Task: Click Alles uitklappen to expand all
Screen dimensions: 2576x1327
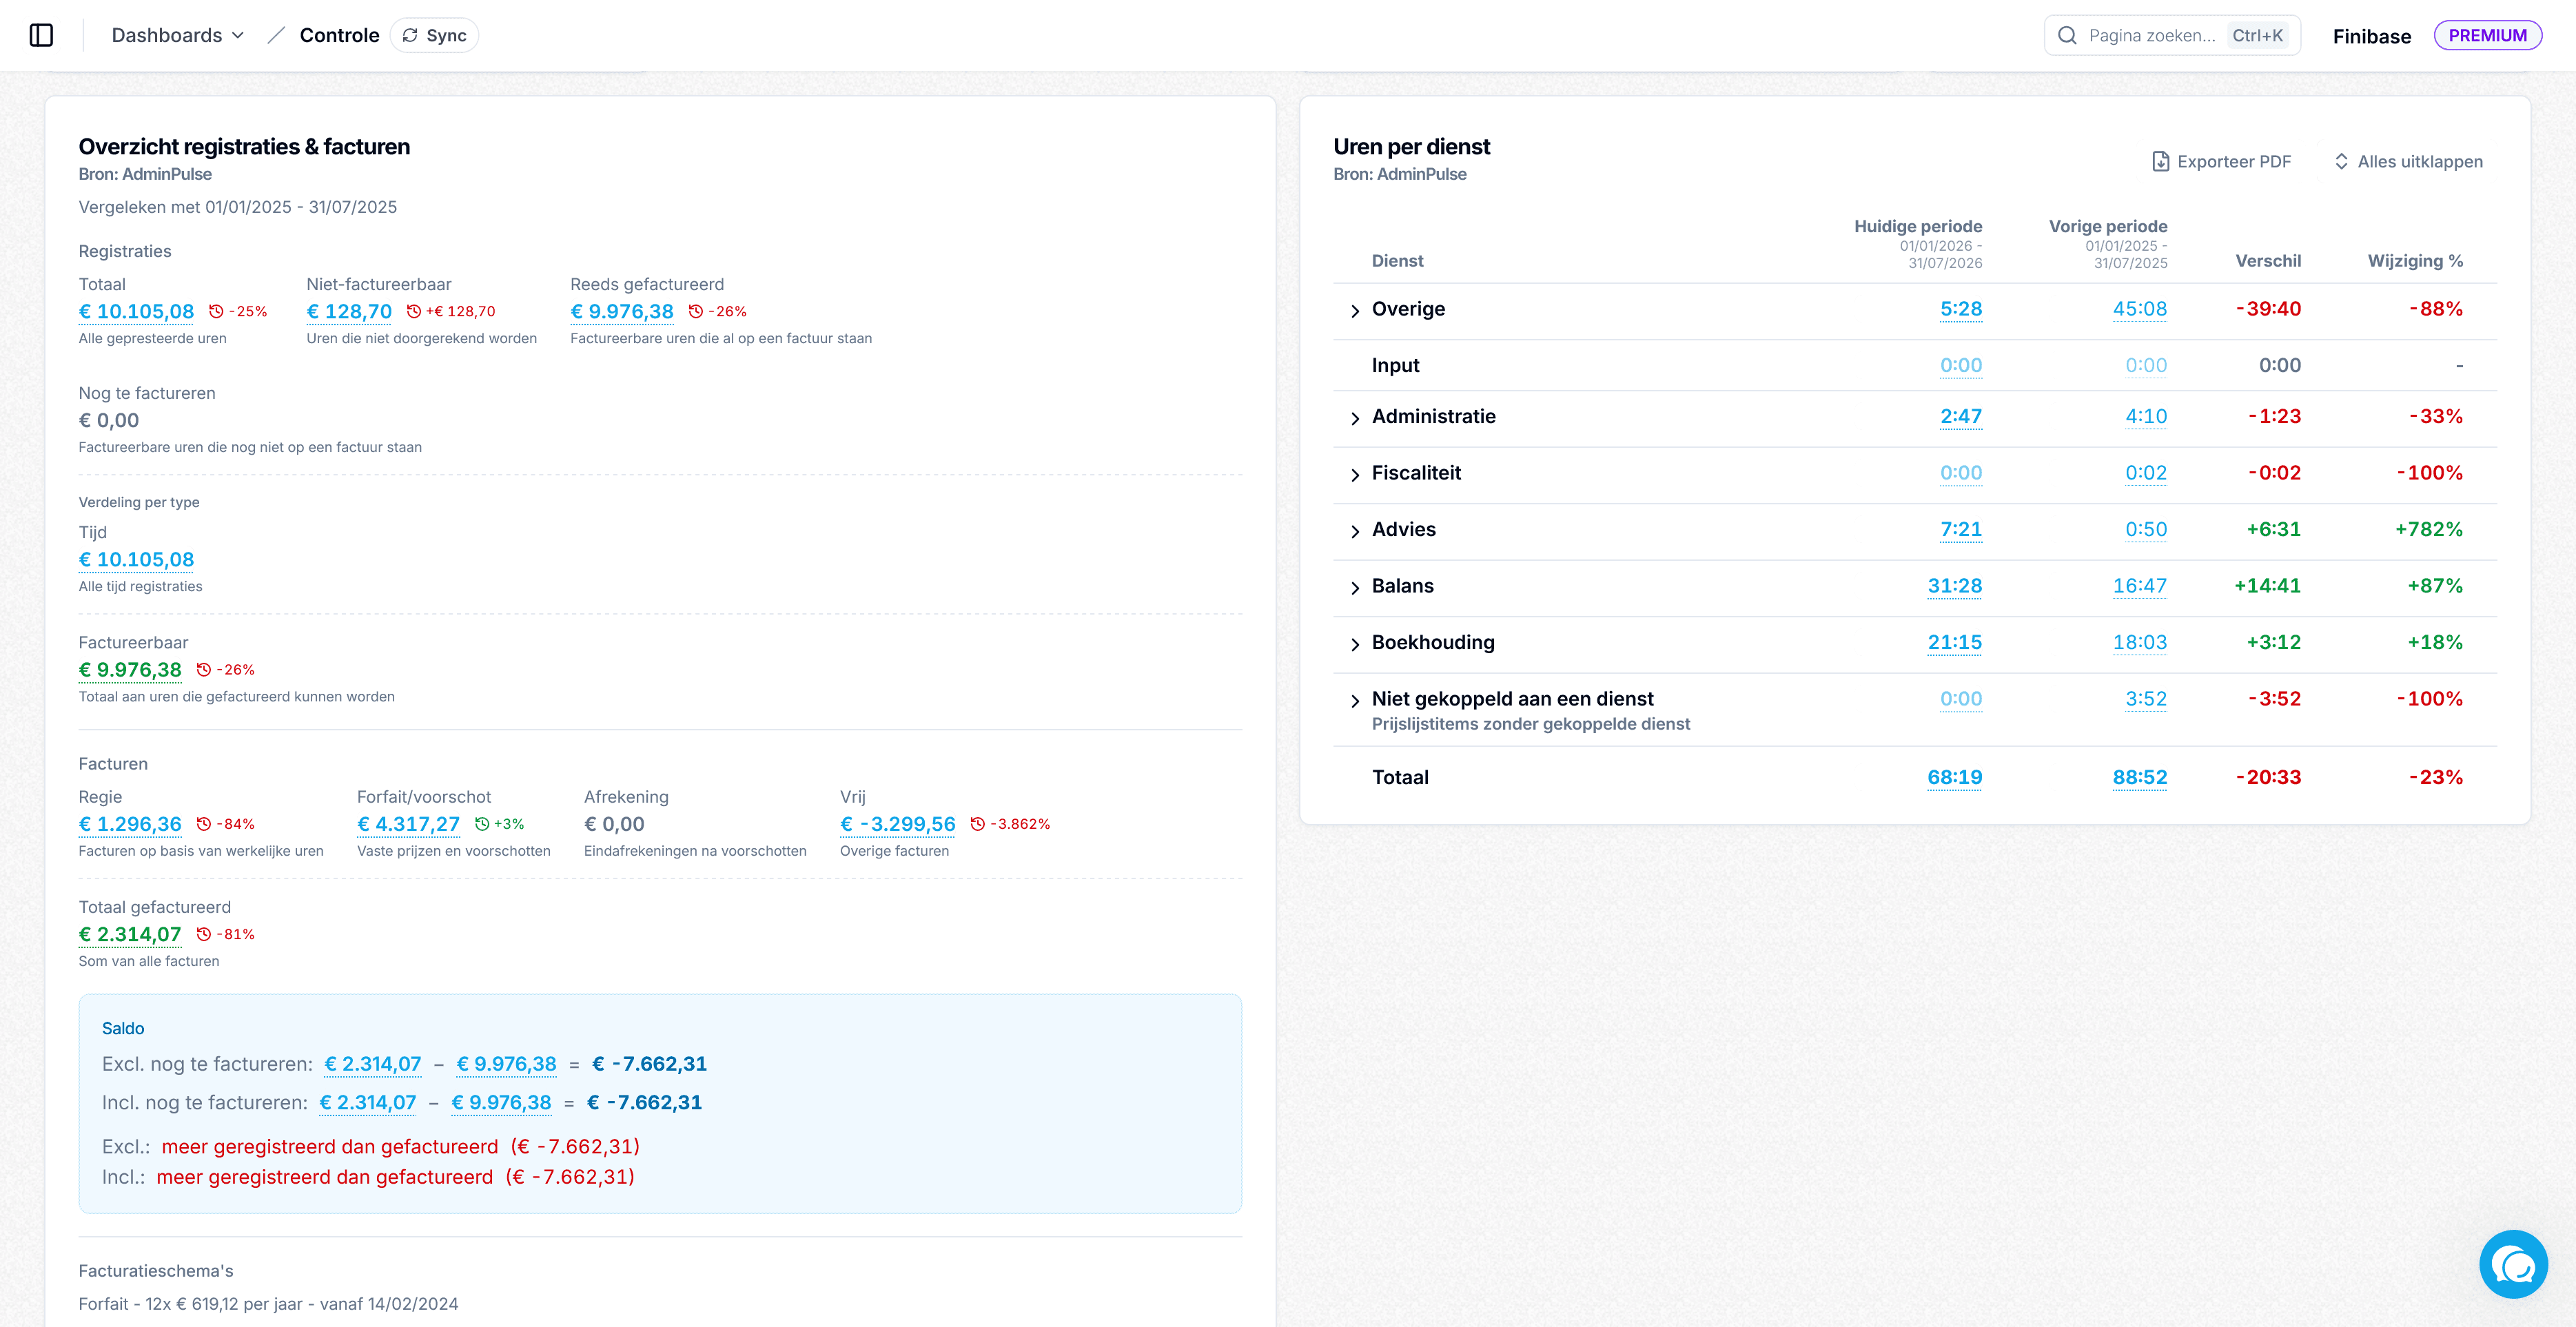Action: (2408, 161)
